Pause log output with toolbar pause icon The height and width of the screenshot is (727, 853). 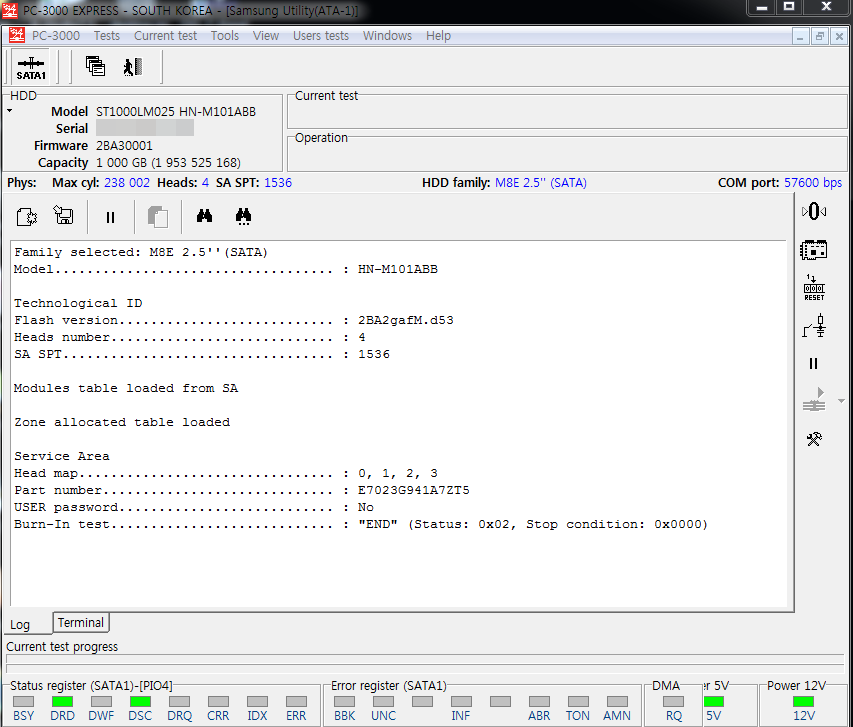[110, 218]
